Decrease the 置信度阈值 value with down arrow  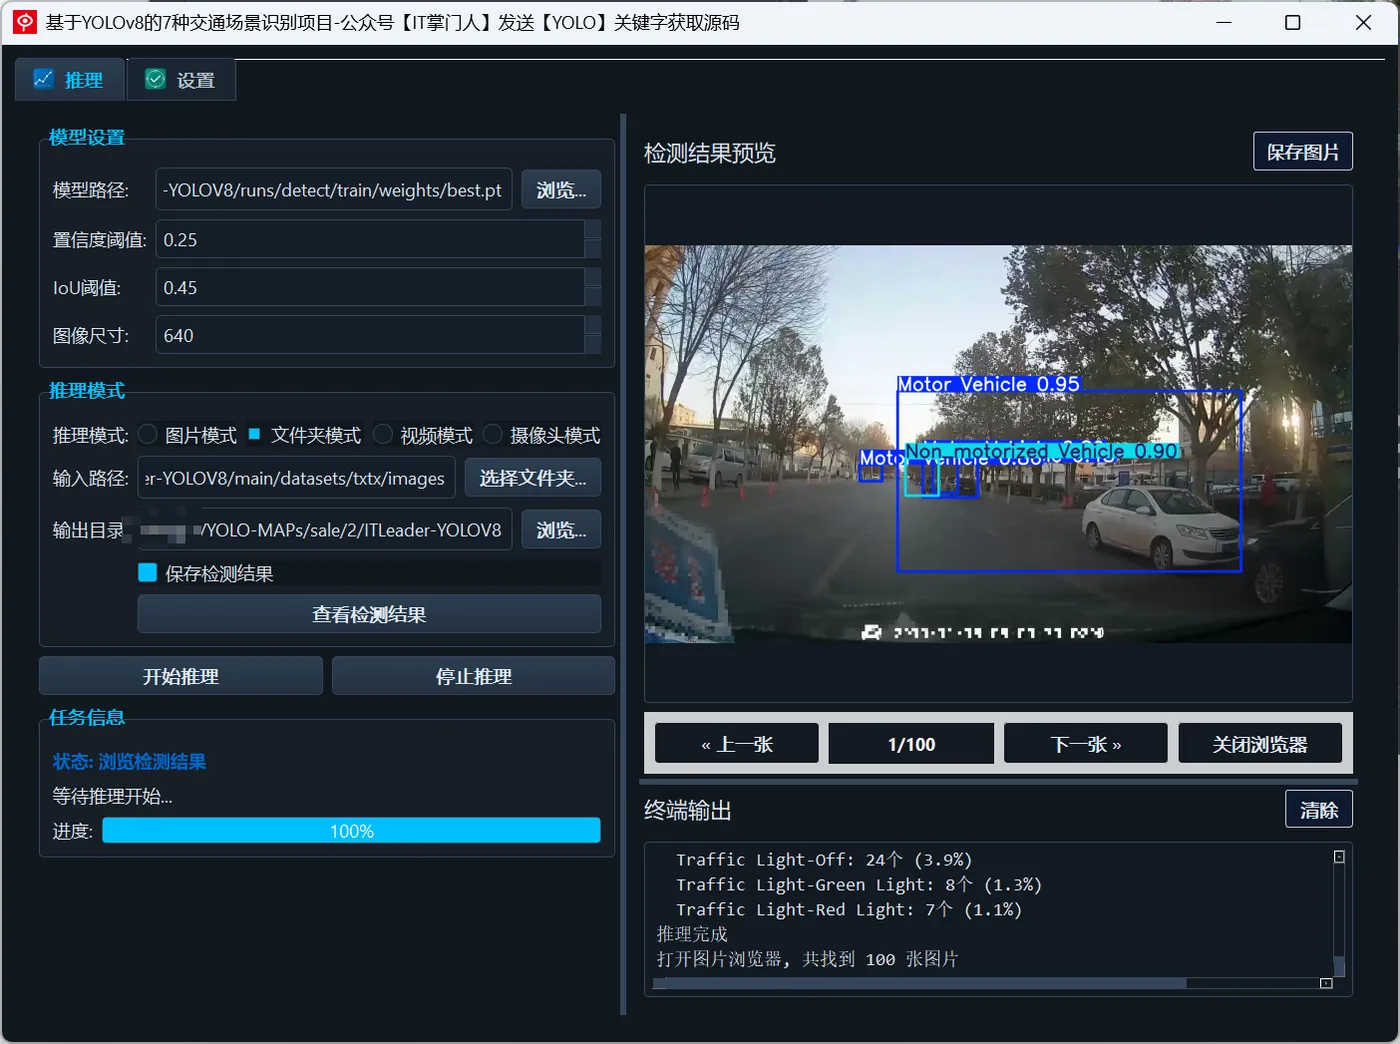(x=593, y=250)
